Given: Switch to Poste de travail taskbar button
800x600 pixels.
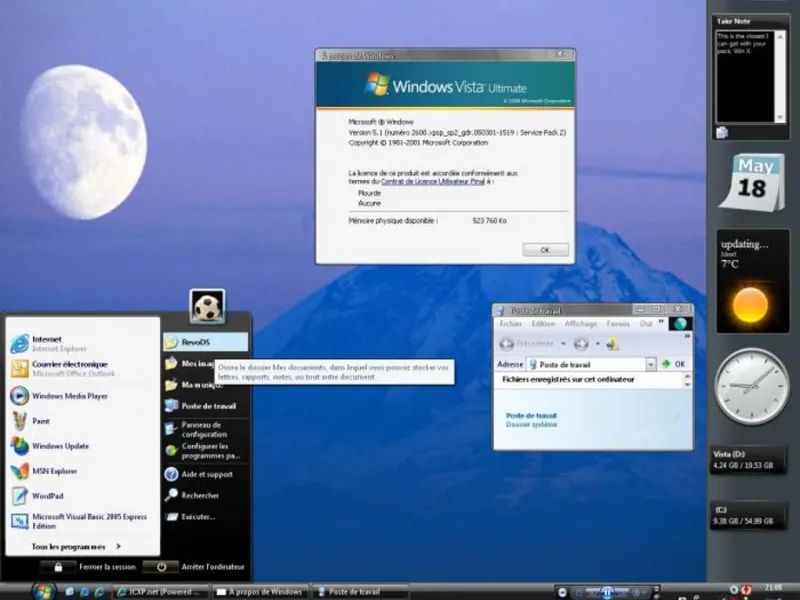Looking at the screenshot, I should [x=360, y=592].
